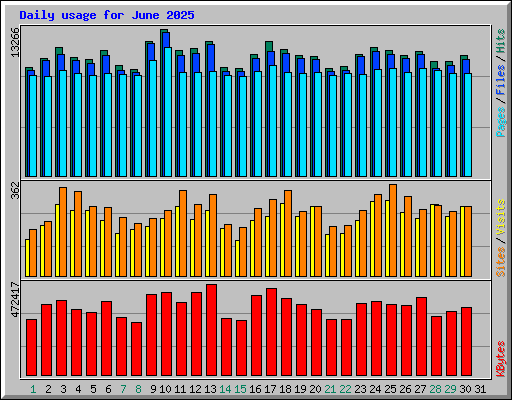The width and height of the screenshot is (512, 400).
Task: Click day 23 on the x-axis
Action: [360, 389]
